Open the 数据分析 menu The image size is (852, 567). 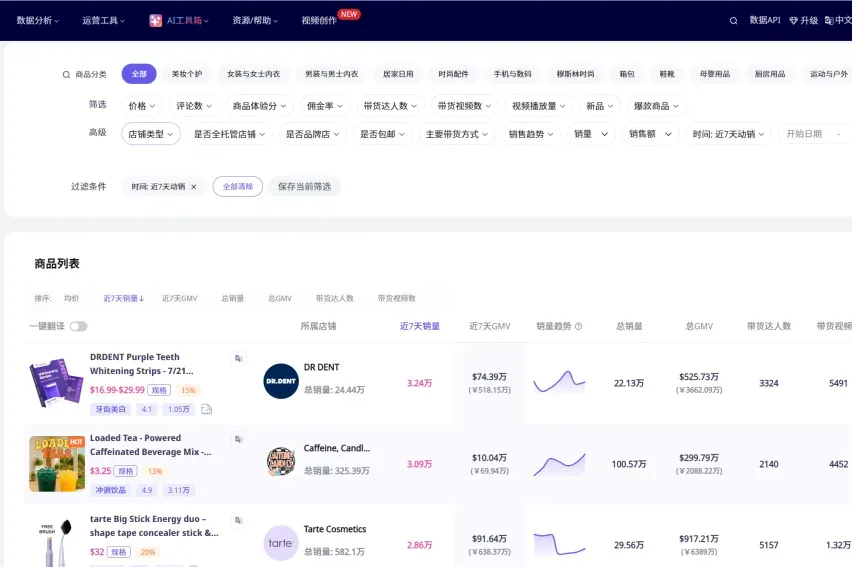coord(37,21)
